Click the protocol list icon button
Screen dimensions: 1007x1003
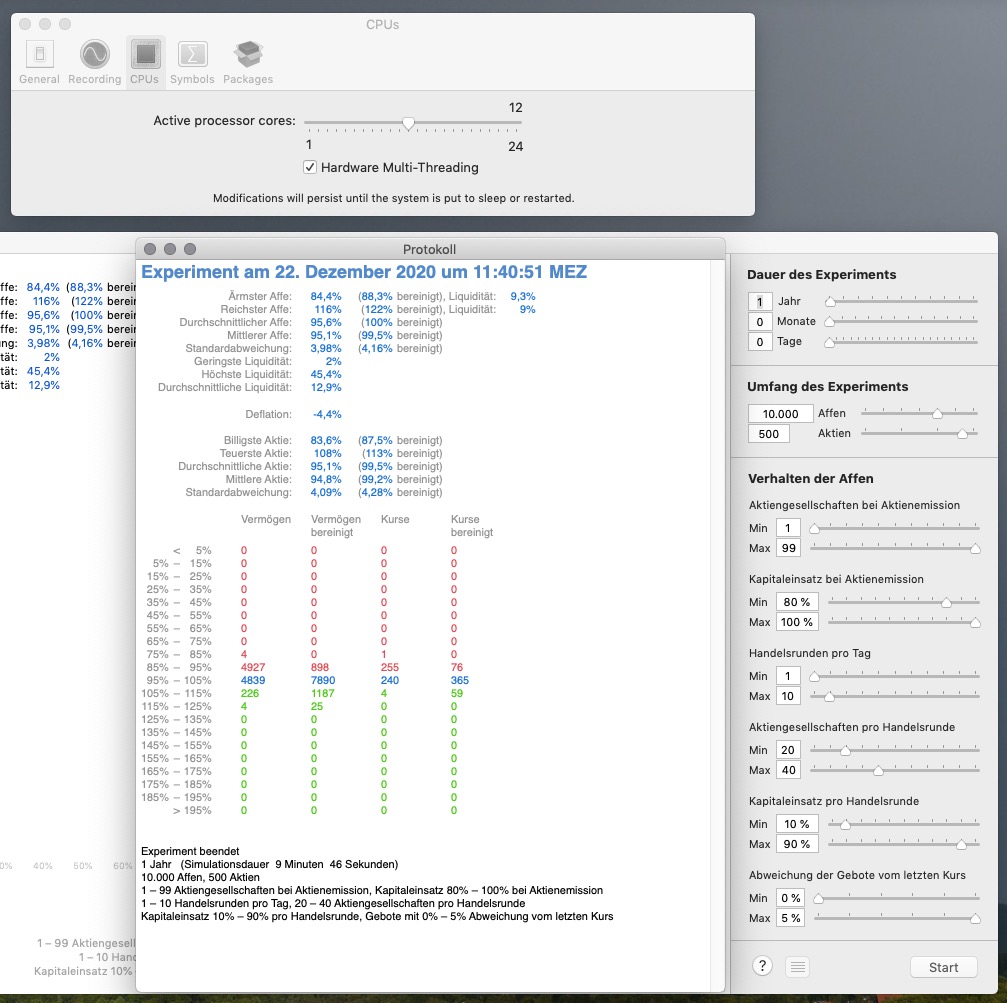pyautogui.click(x=798, y=966)
